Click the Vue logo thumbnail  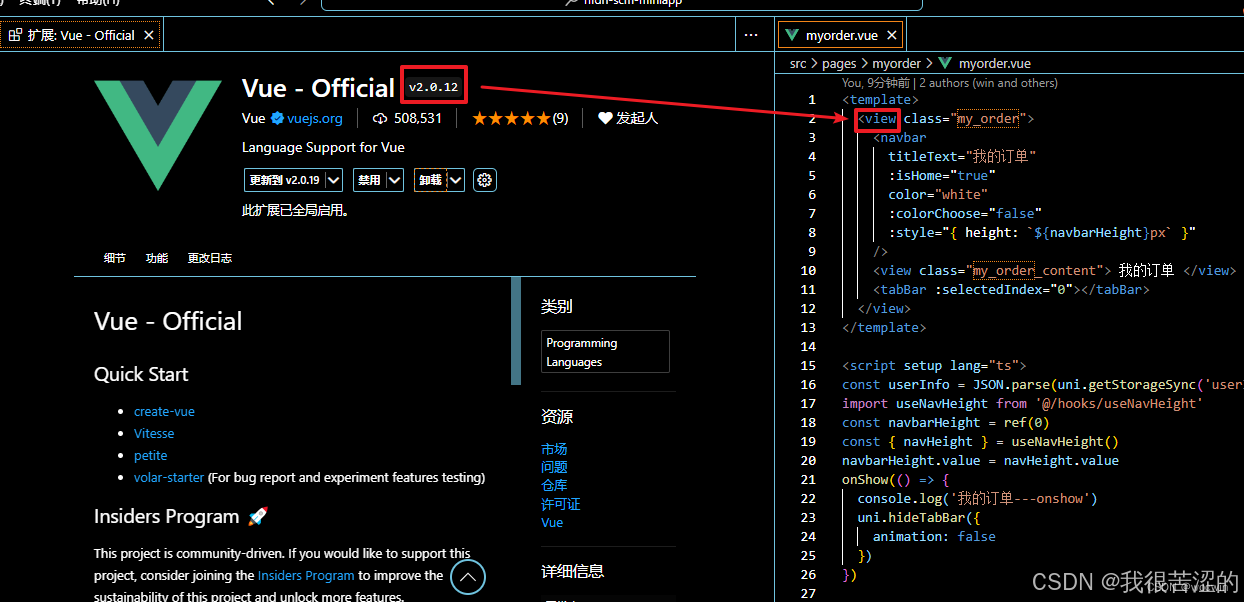[x=158, y=135]
